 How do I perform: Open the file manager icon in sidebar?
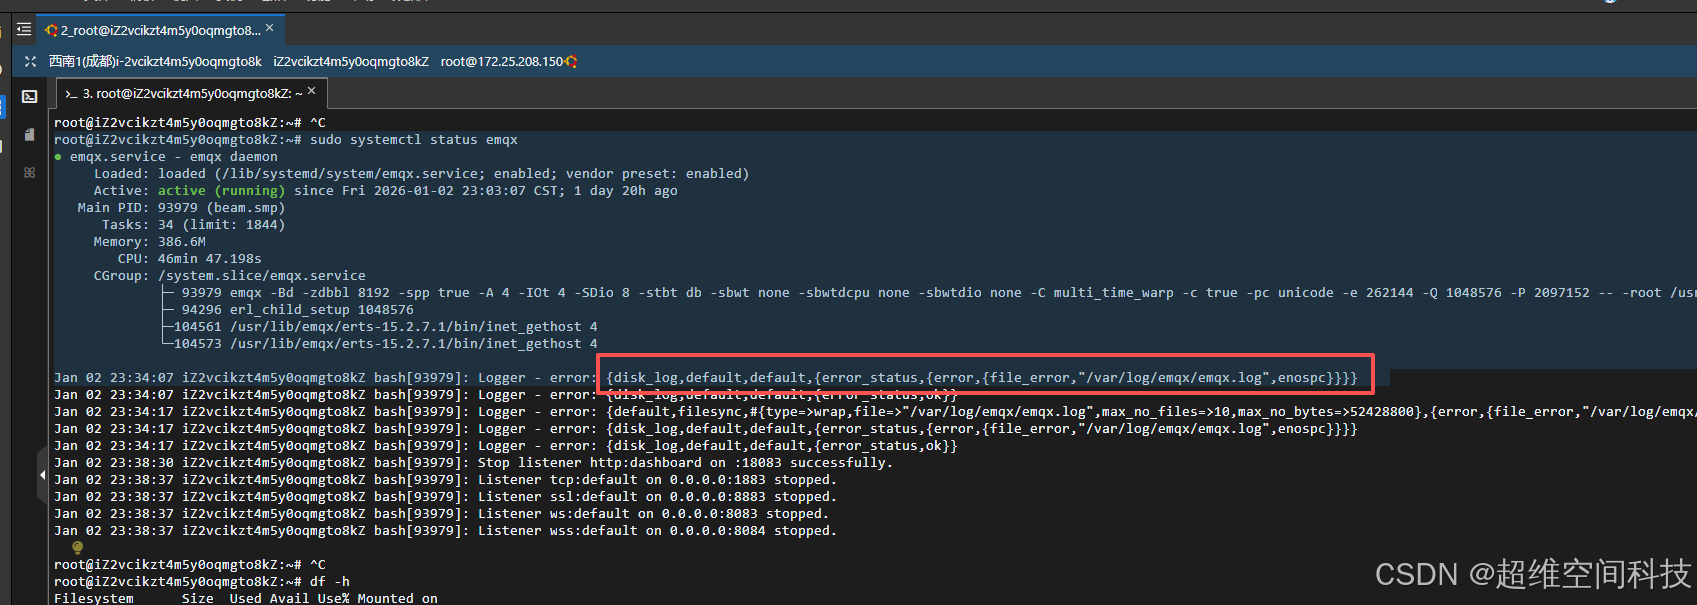tap(30, 134)
